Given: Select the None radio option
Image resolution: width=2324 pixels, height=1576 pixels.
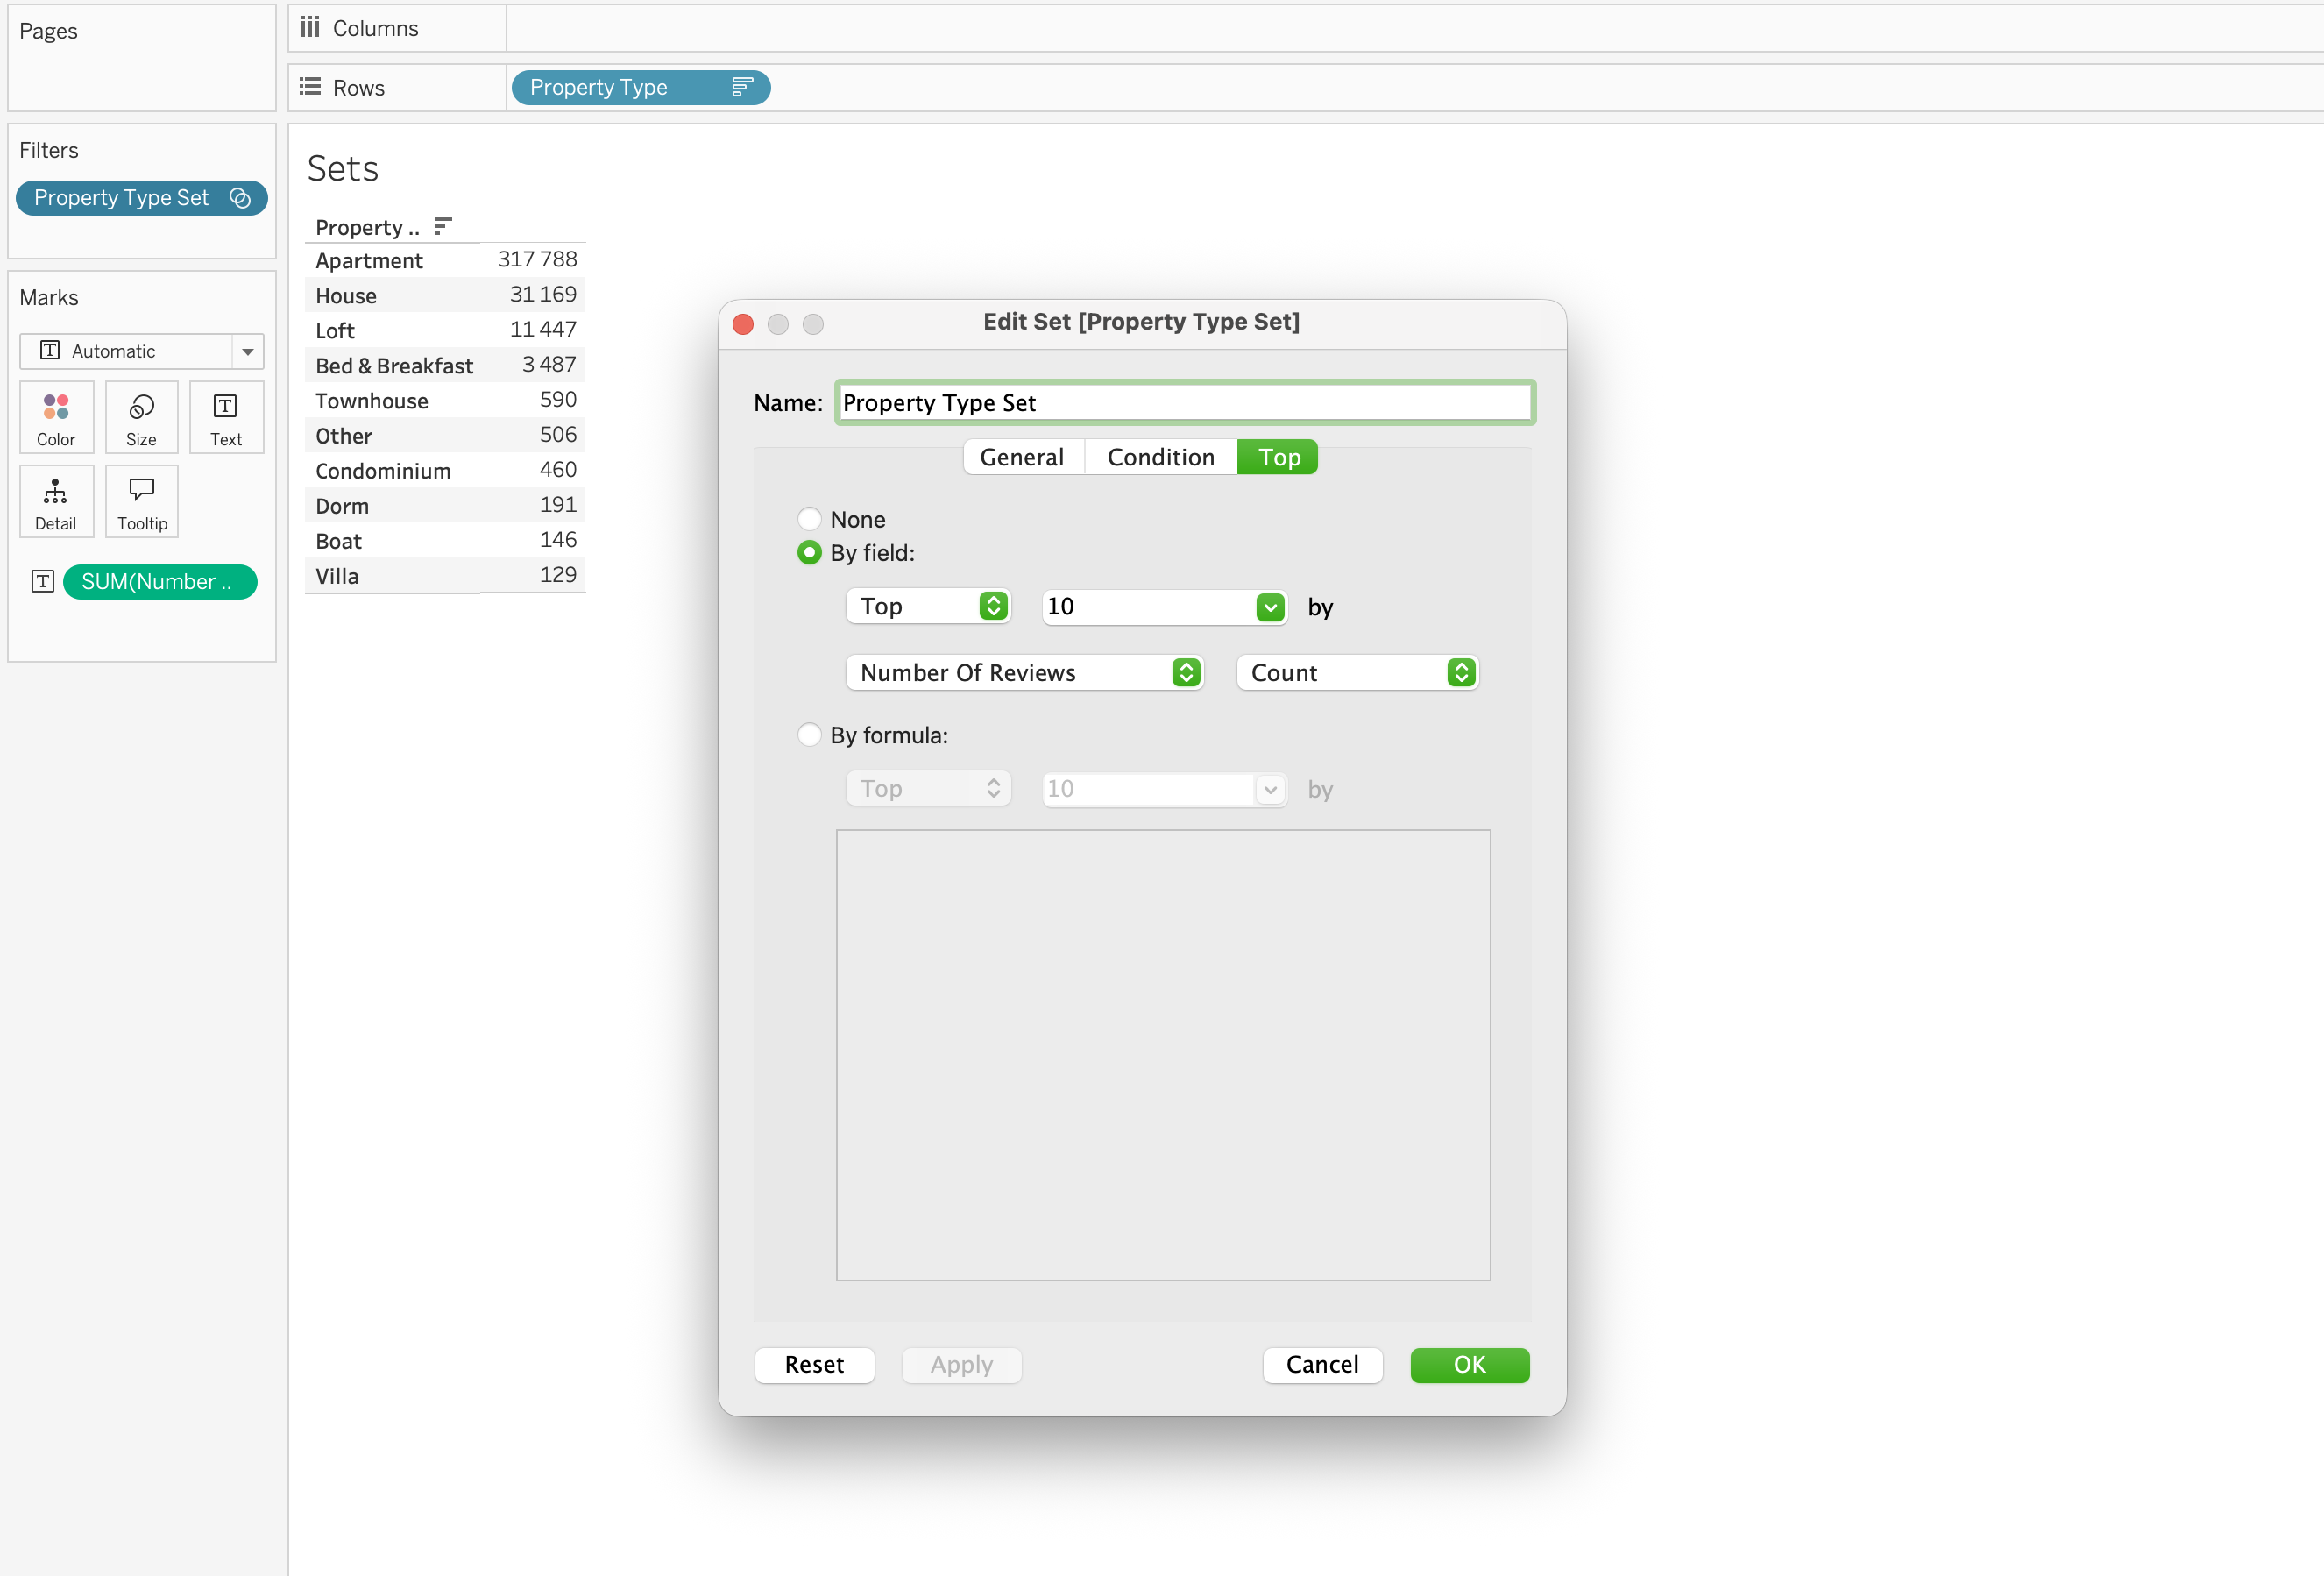Looking at the screenshot, I should pyautogui.click(x=809, y=519).
